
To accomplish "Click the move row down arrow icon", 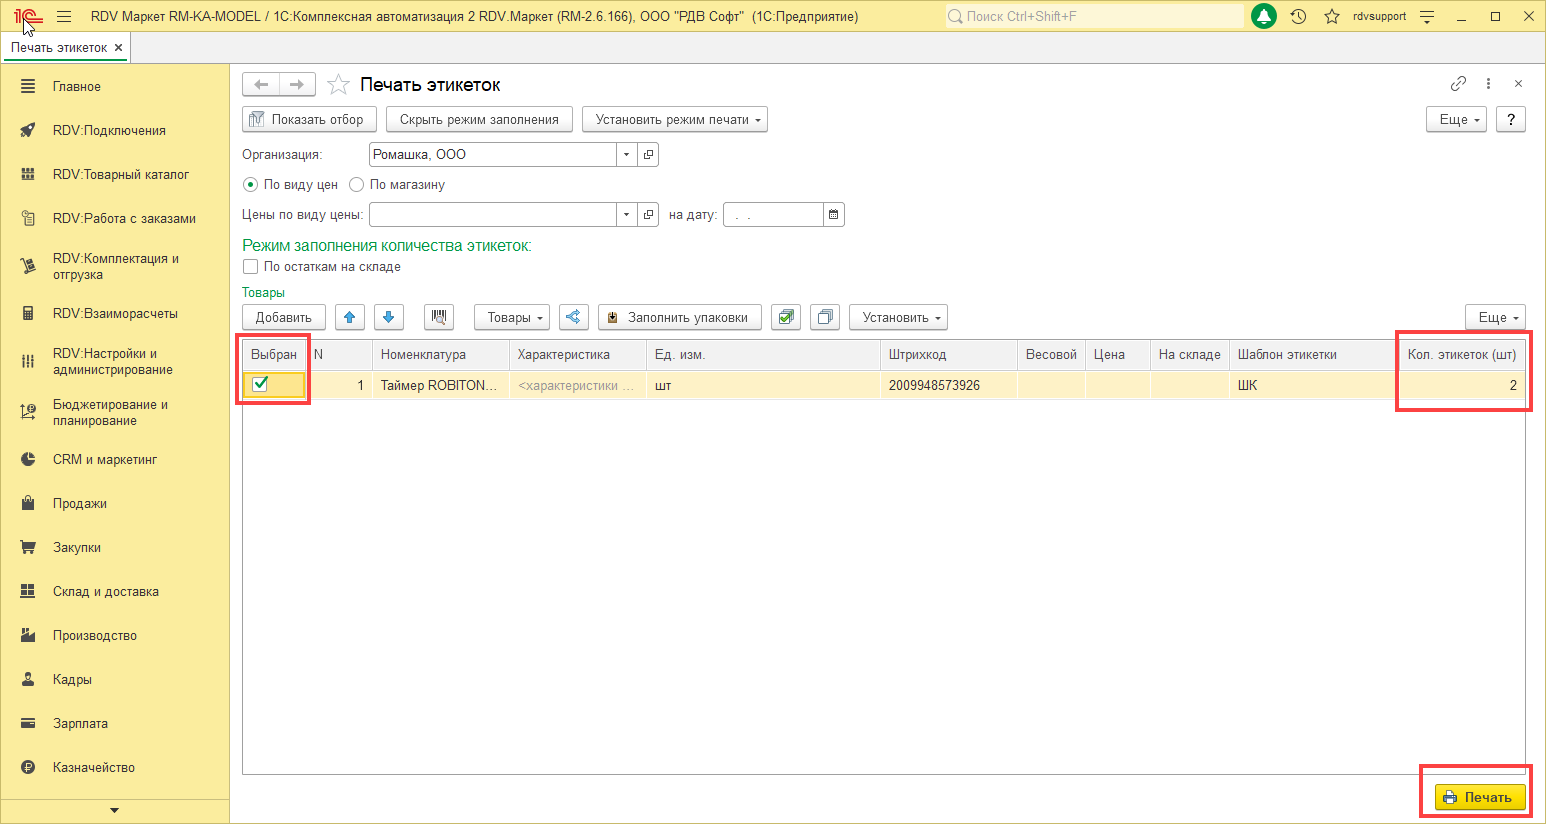I will [388, 317].
